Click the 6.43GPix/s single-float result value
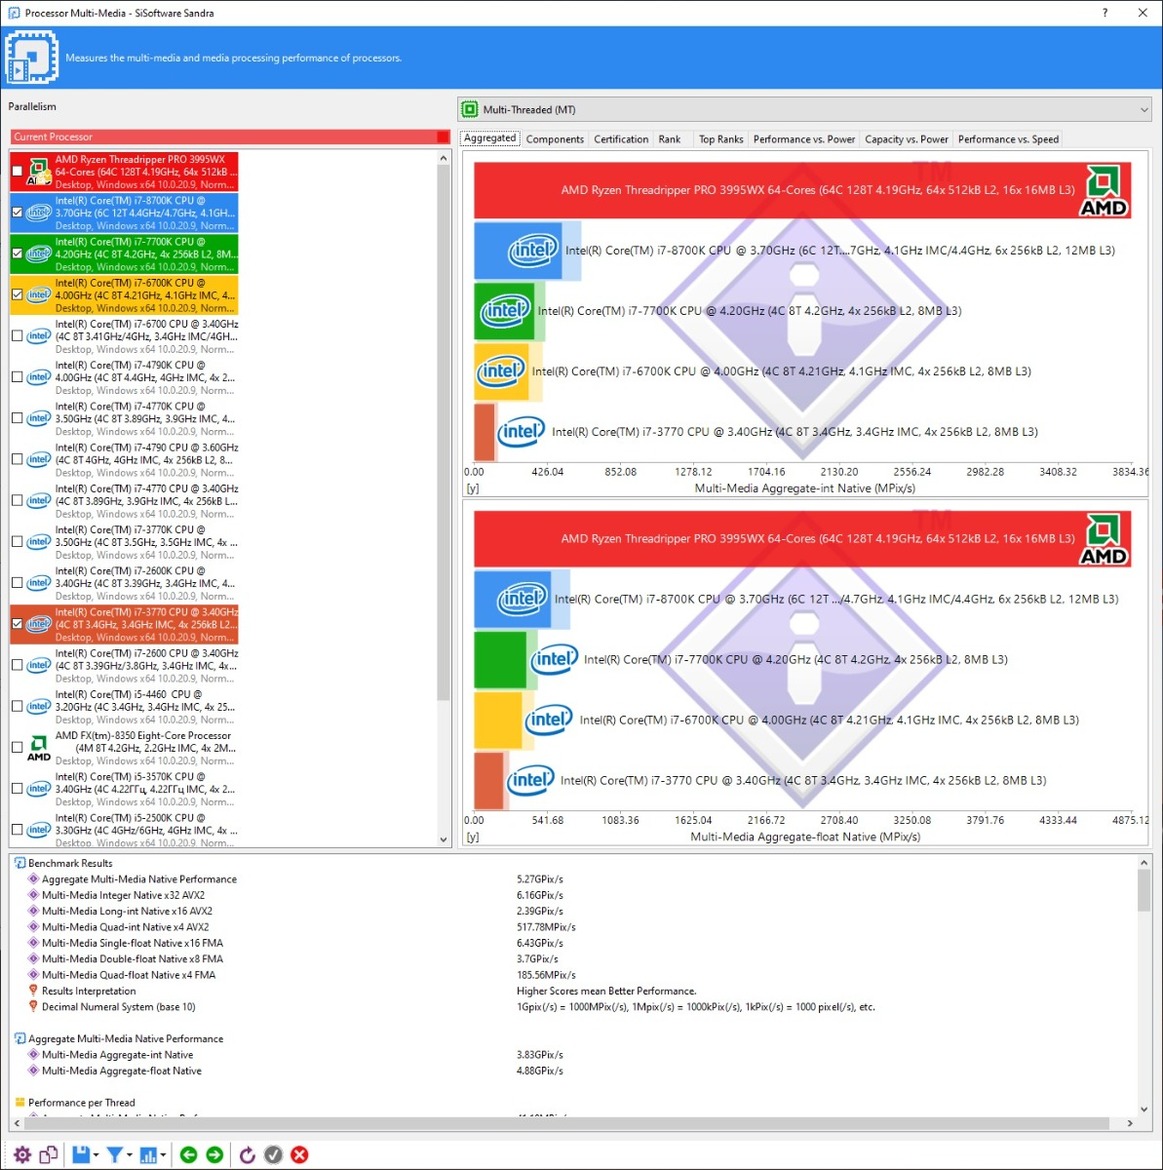Image resolution: width=1163 pixels, height=1170 pixels. [x=540, y=943]
